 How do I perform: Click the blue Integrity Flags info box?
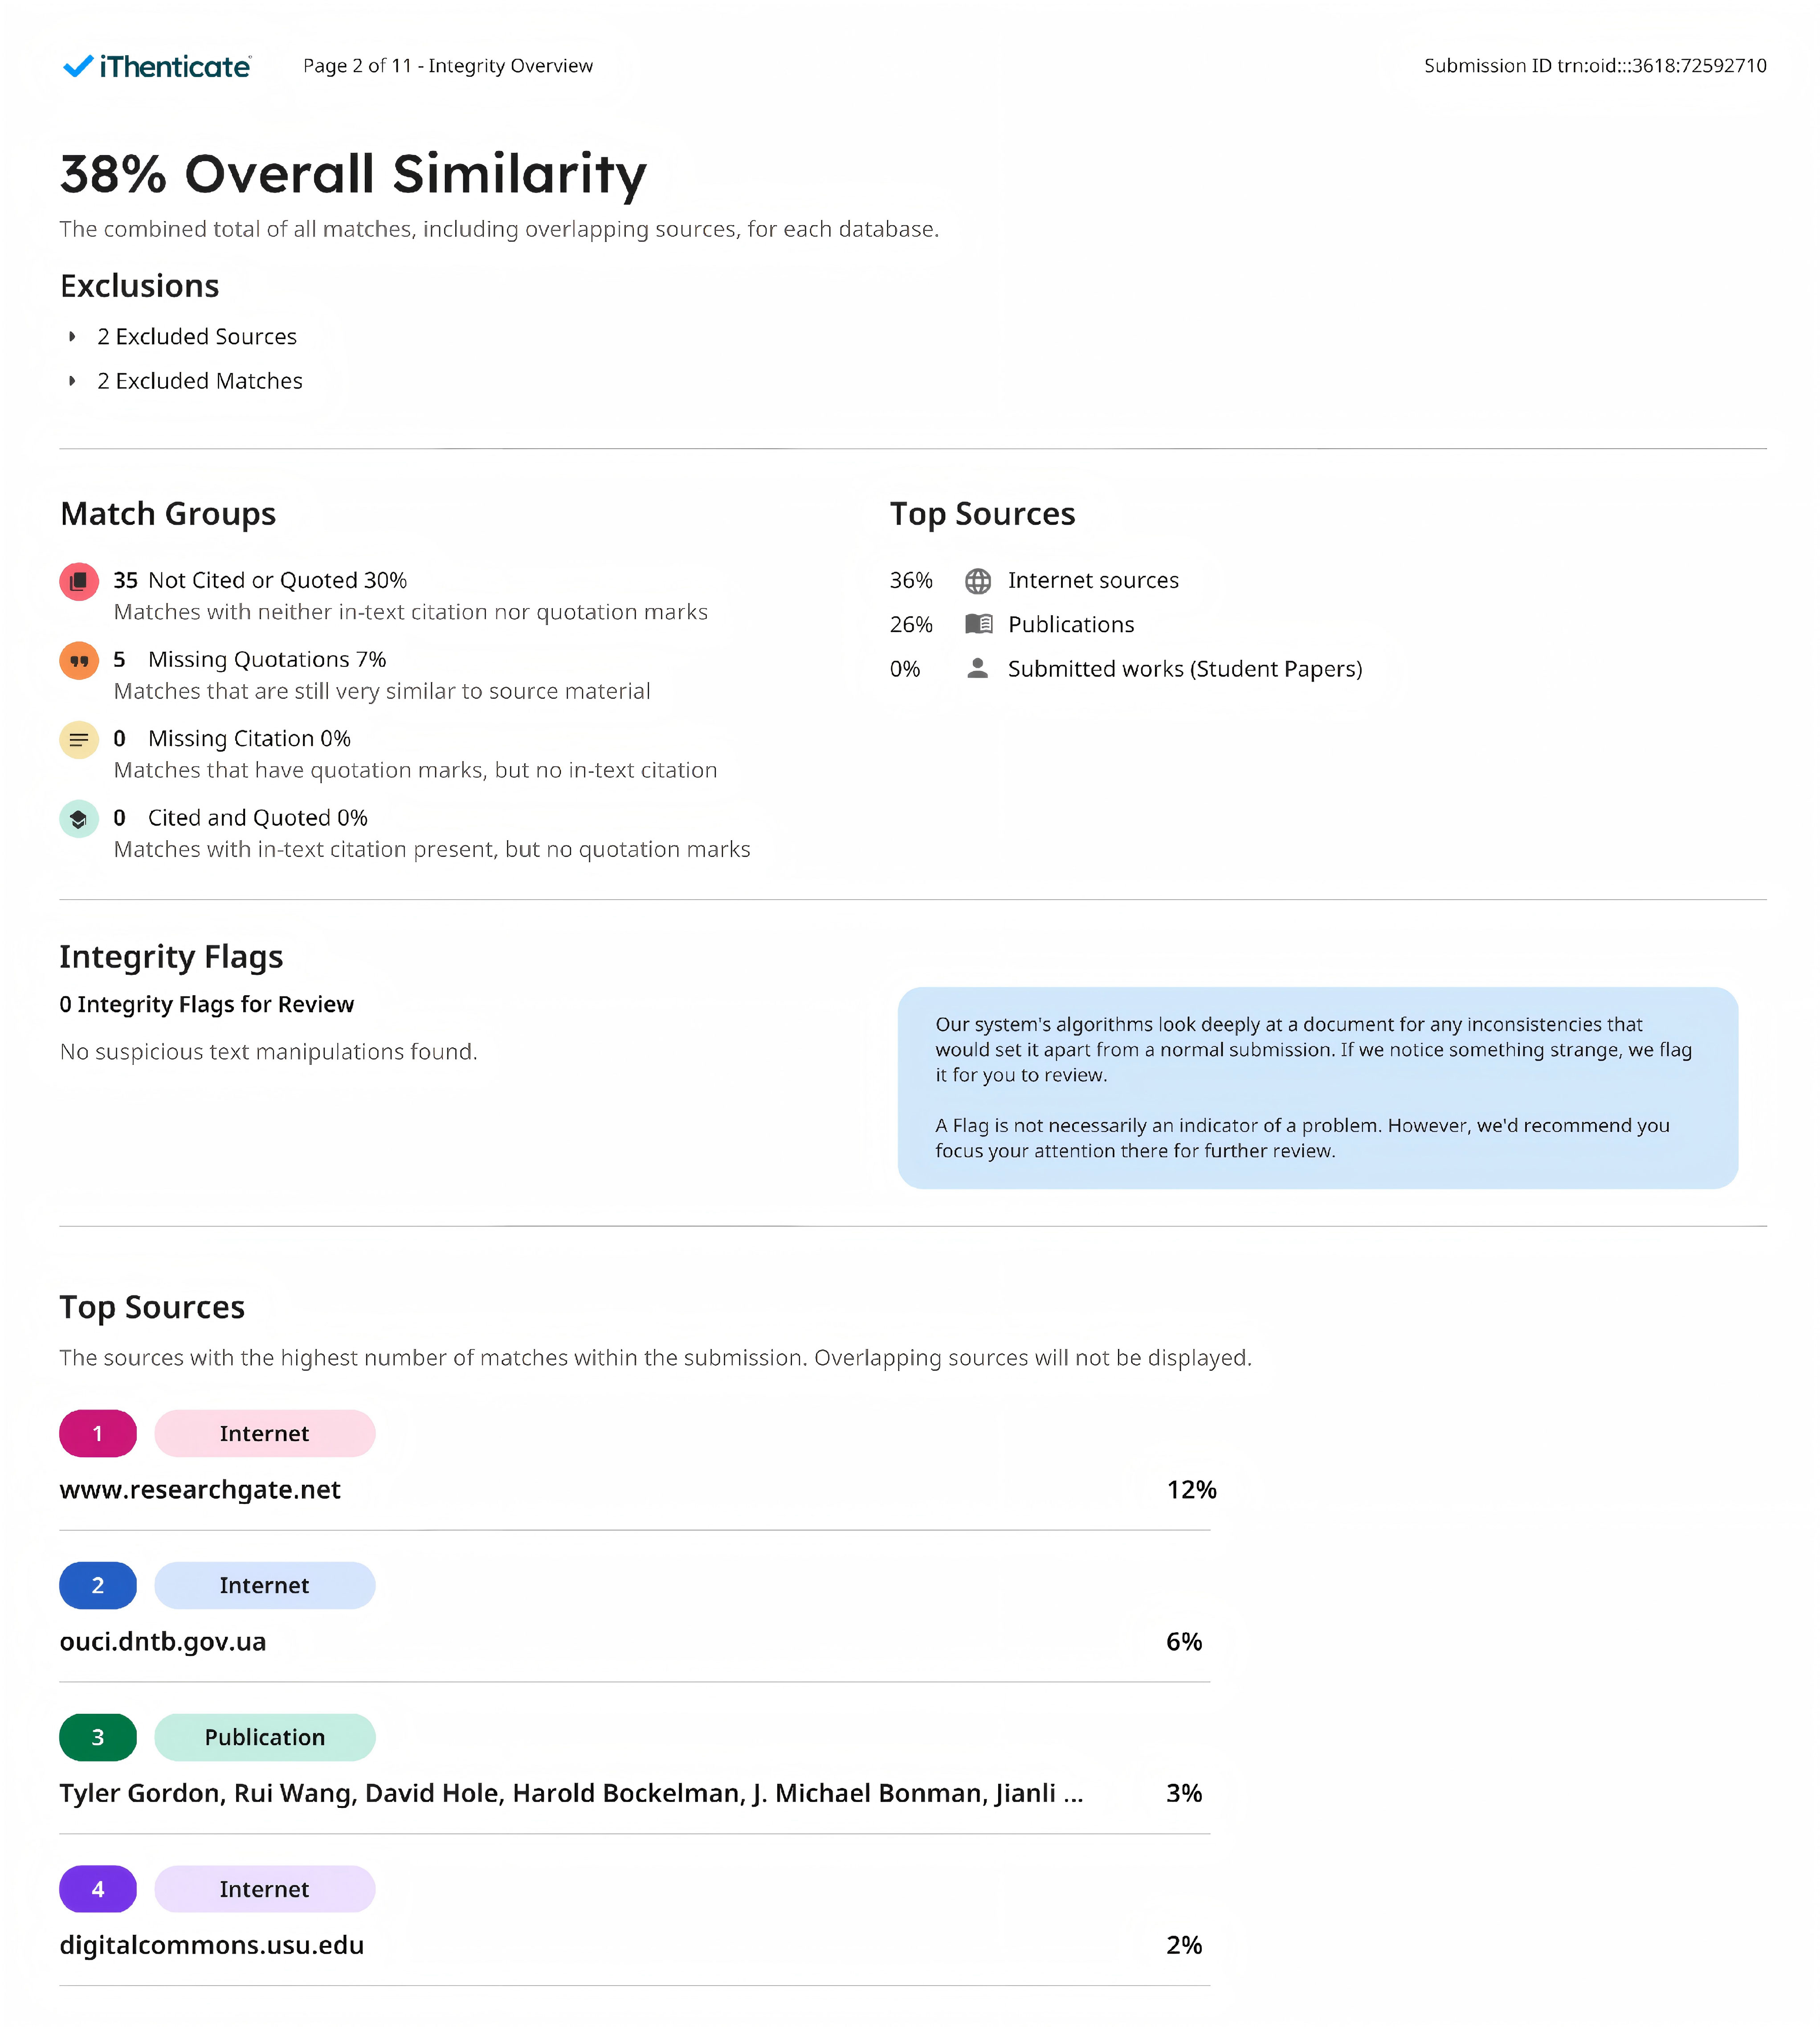[1317, 1087]
